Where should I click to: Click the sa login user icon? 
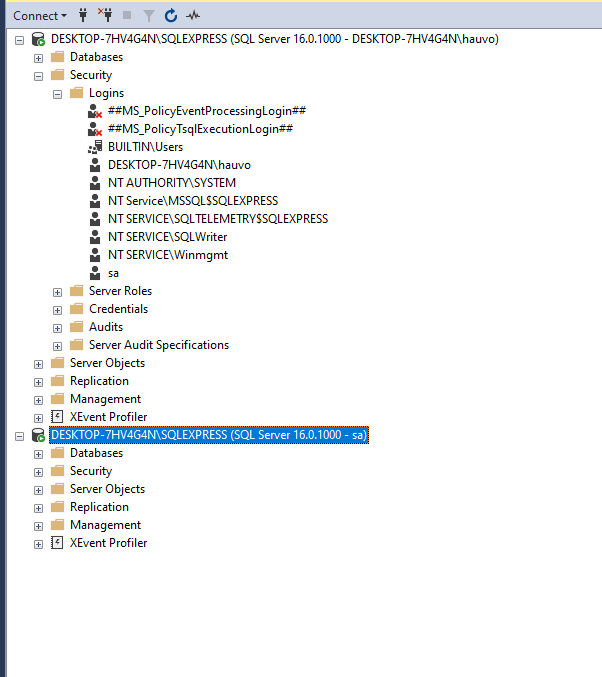pos(95,273)
